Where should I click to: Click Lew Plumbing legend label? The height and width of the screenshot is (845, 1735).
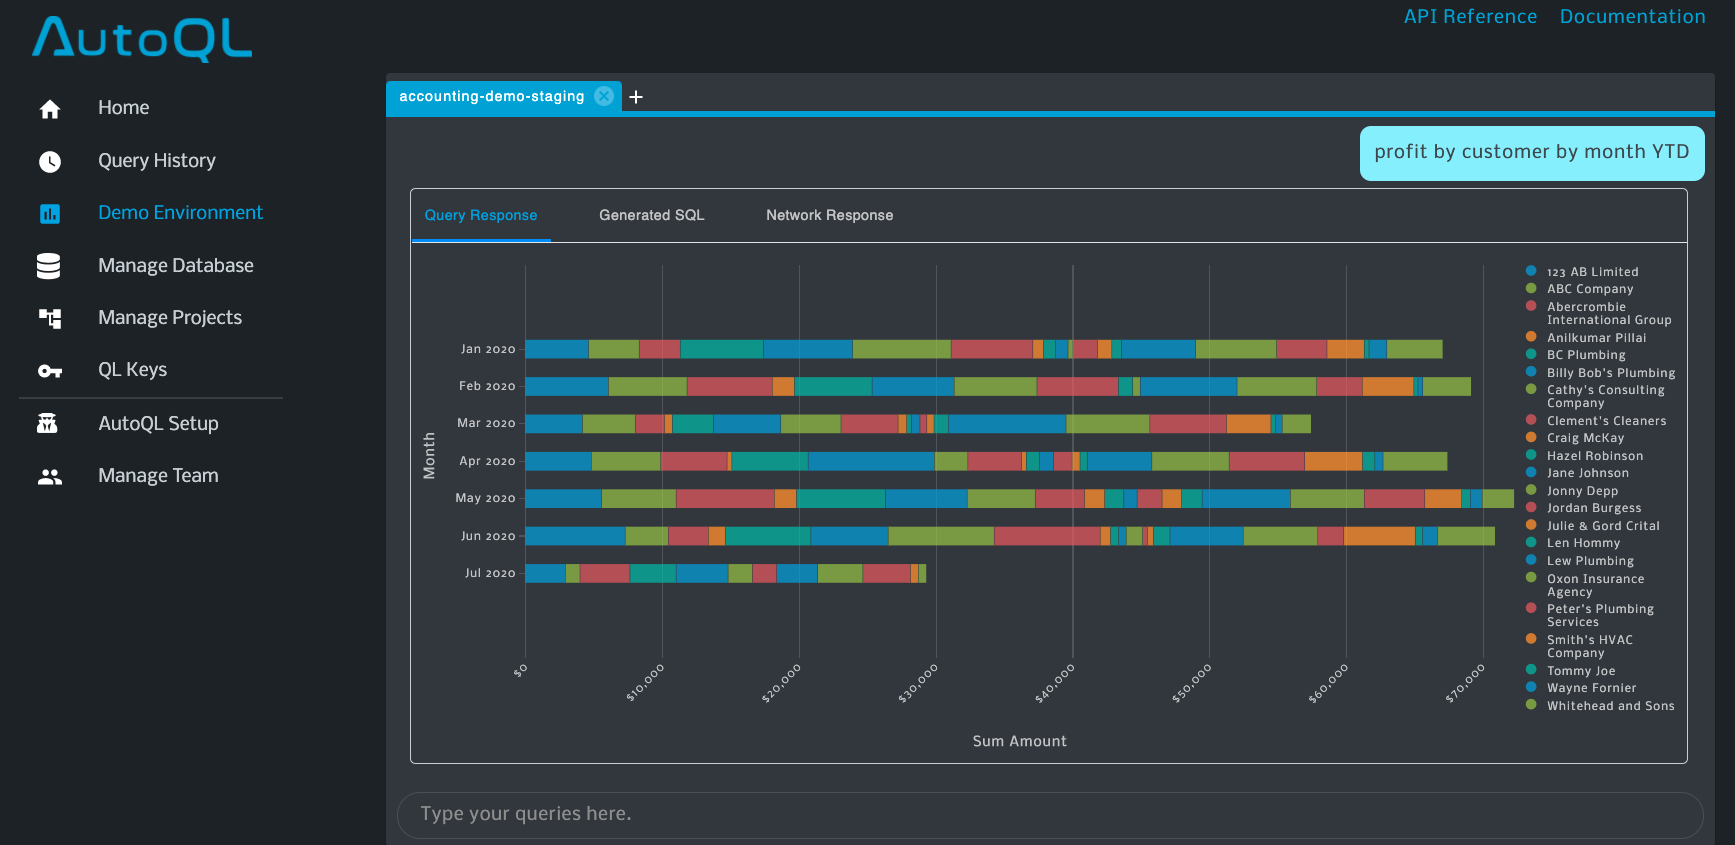pos(1591,561)
